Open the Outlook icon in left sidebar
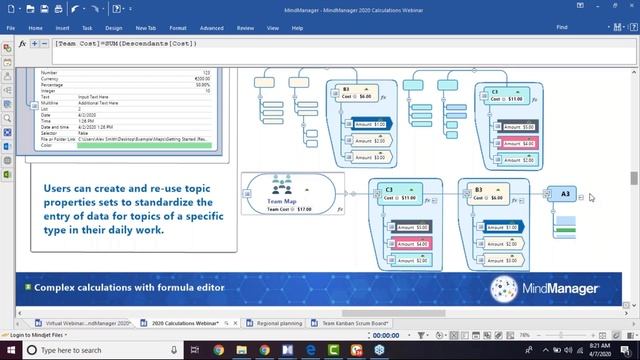The height and width of the screenshot is (360, 640). (7, 147)
